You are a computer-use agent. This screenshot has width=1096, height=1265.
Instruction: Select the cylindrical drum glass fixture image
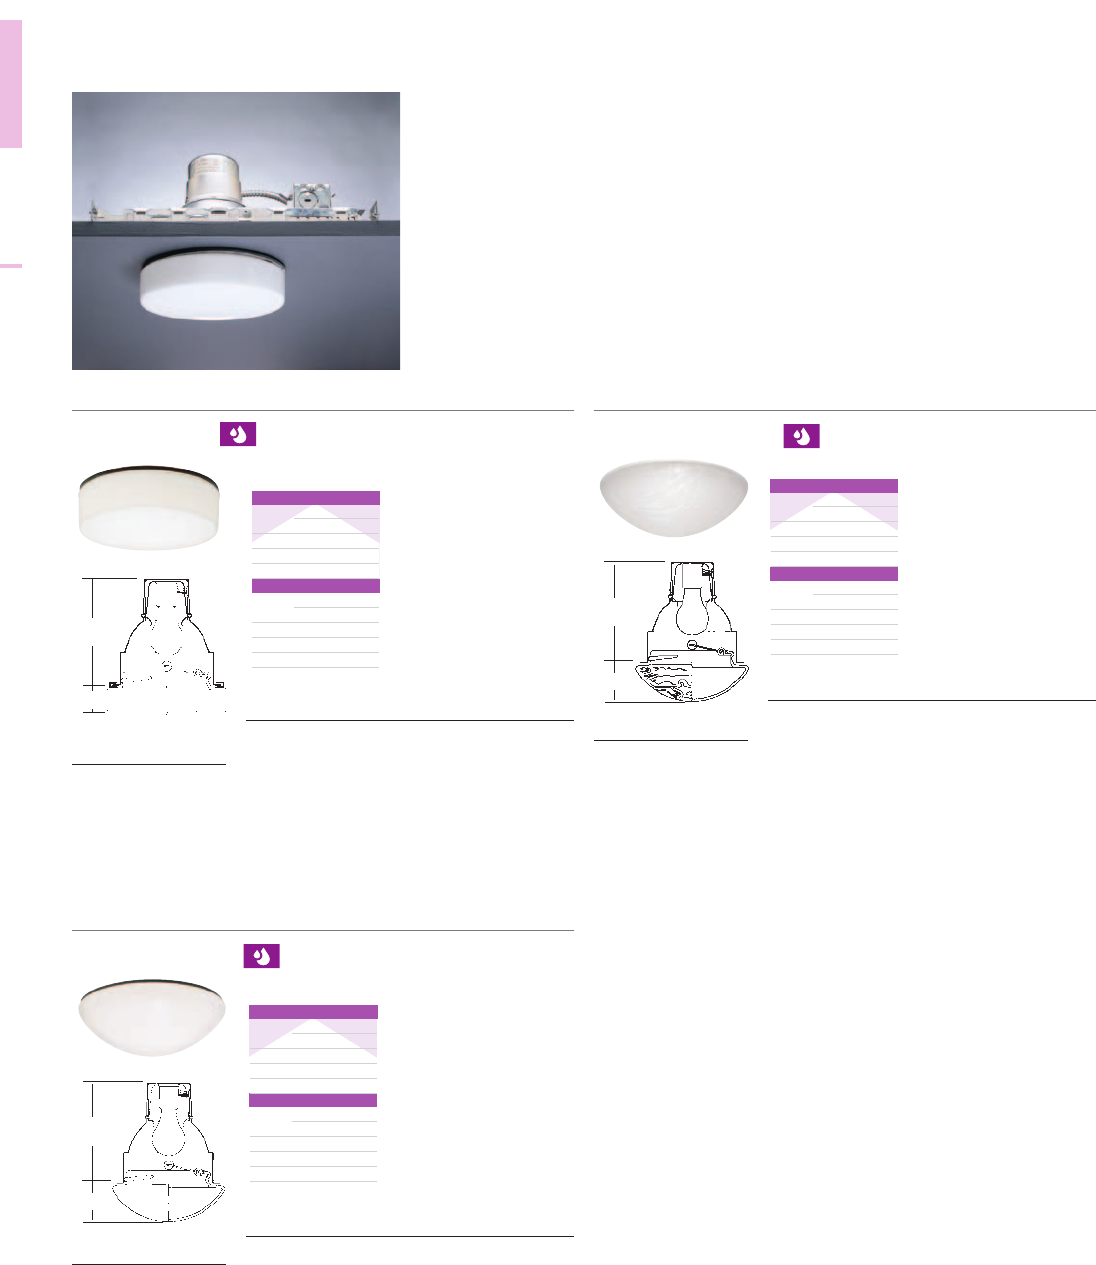pos(149,507)
